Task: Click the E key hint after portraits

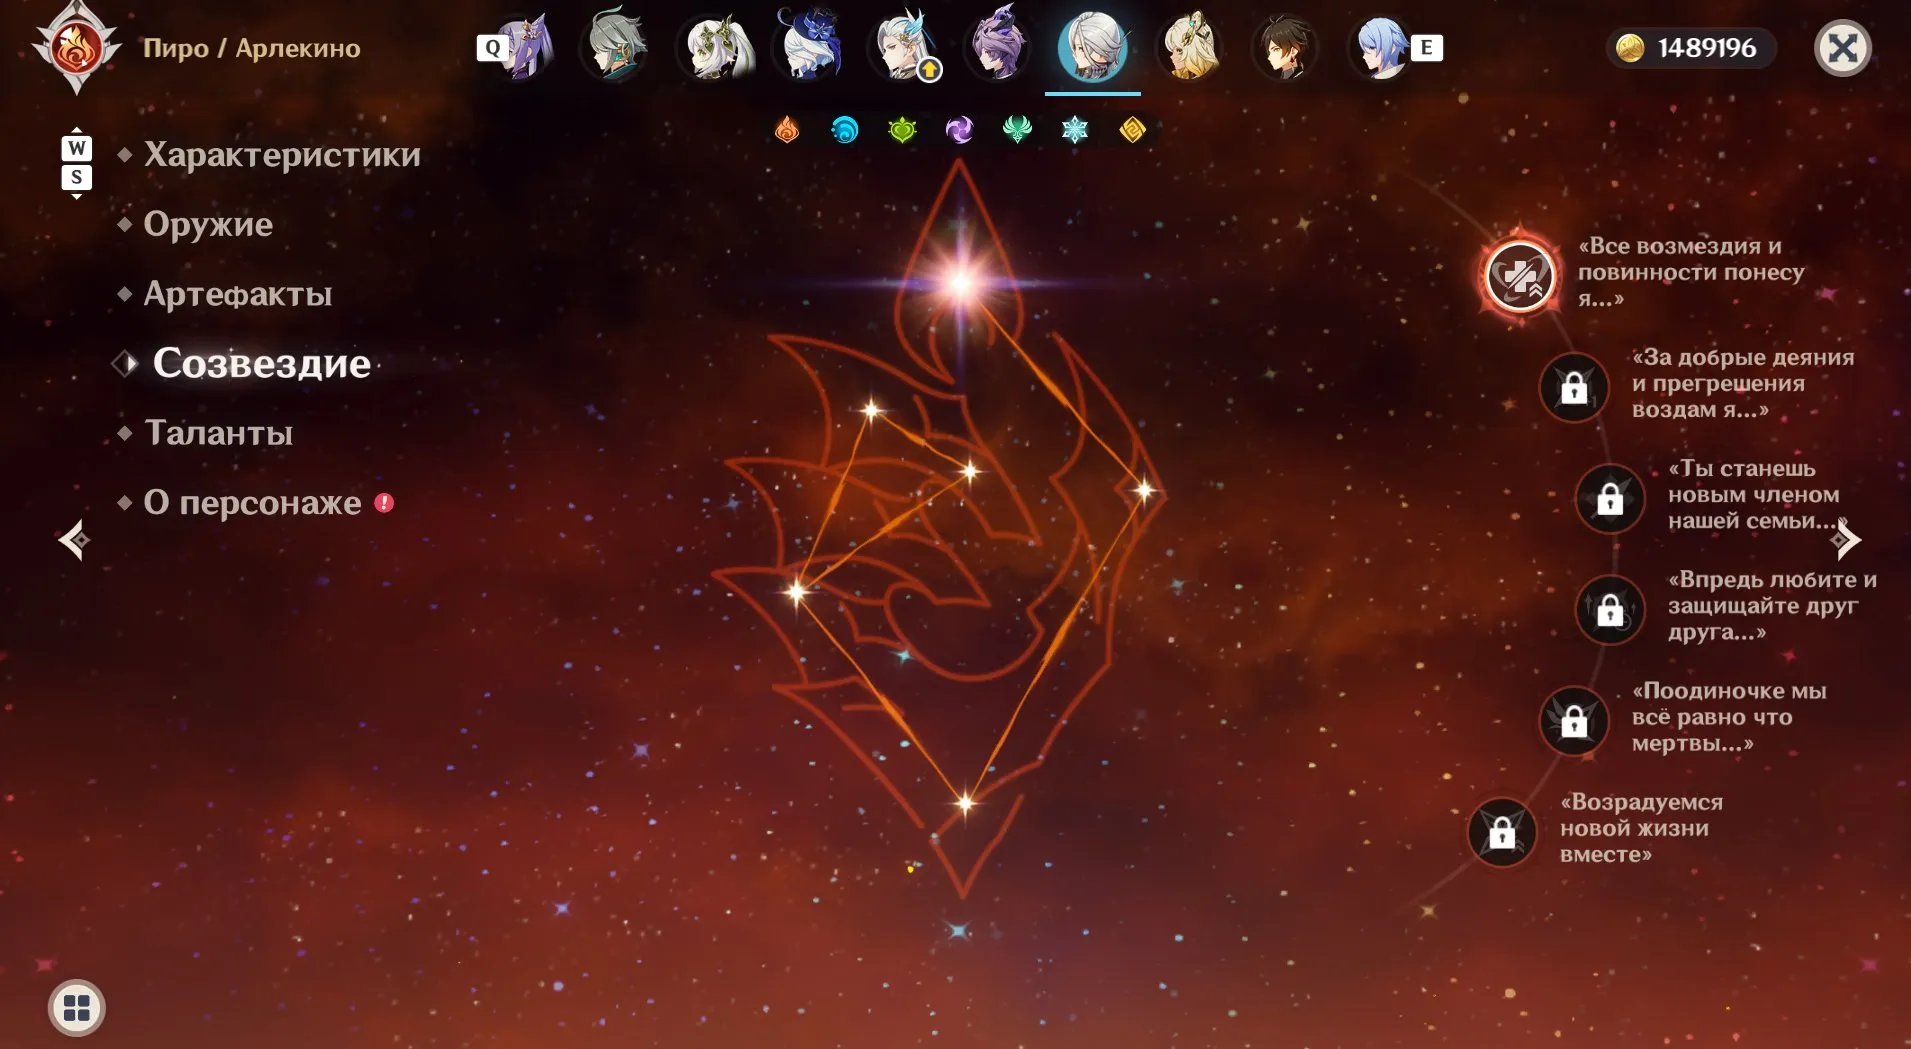Action: [x=1427, y=47]
